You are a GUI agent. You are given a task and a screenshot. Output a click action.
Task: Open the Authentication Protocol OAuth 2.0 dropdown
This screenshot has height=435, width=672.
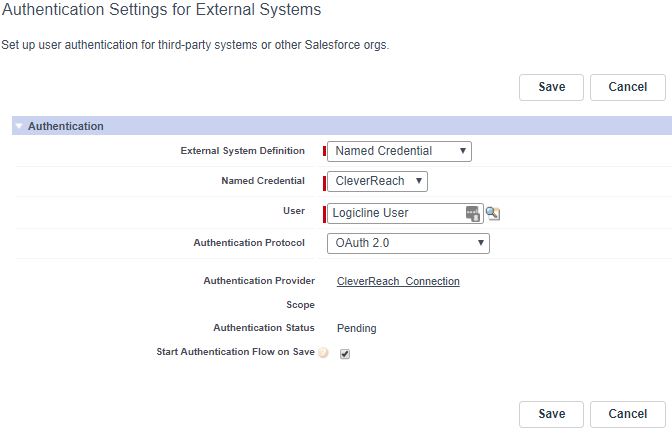coord(408,243)
